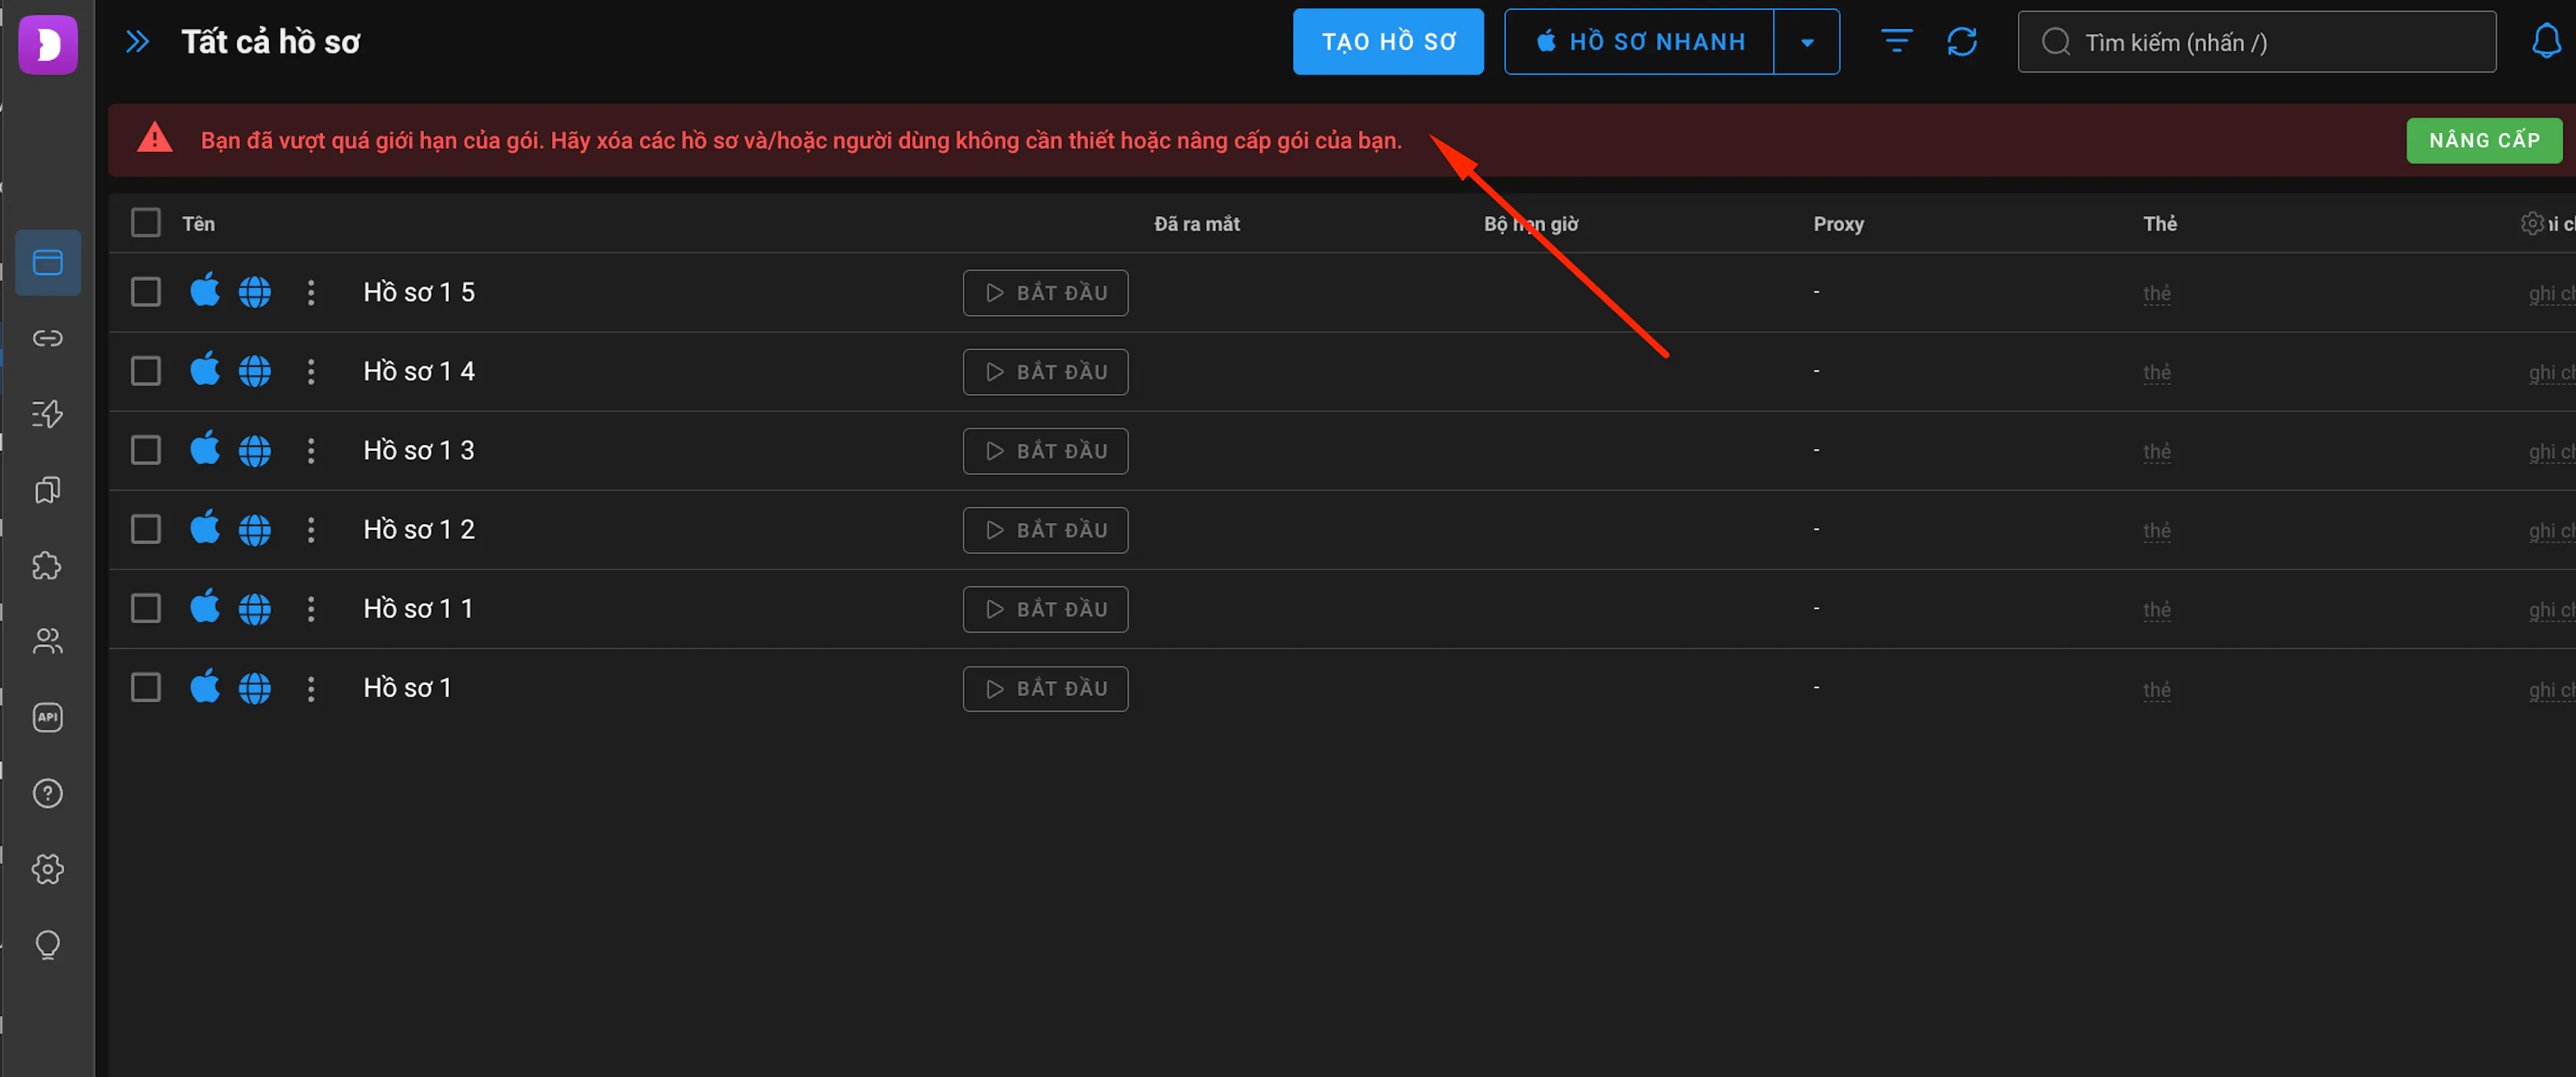Expand the Hồ sơ nhanh dropdown arrow
This screenshot has height=1077, width=2576.
(1807, 42)
